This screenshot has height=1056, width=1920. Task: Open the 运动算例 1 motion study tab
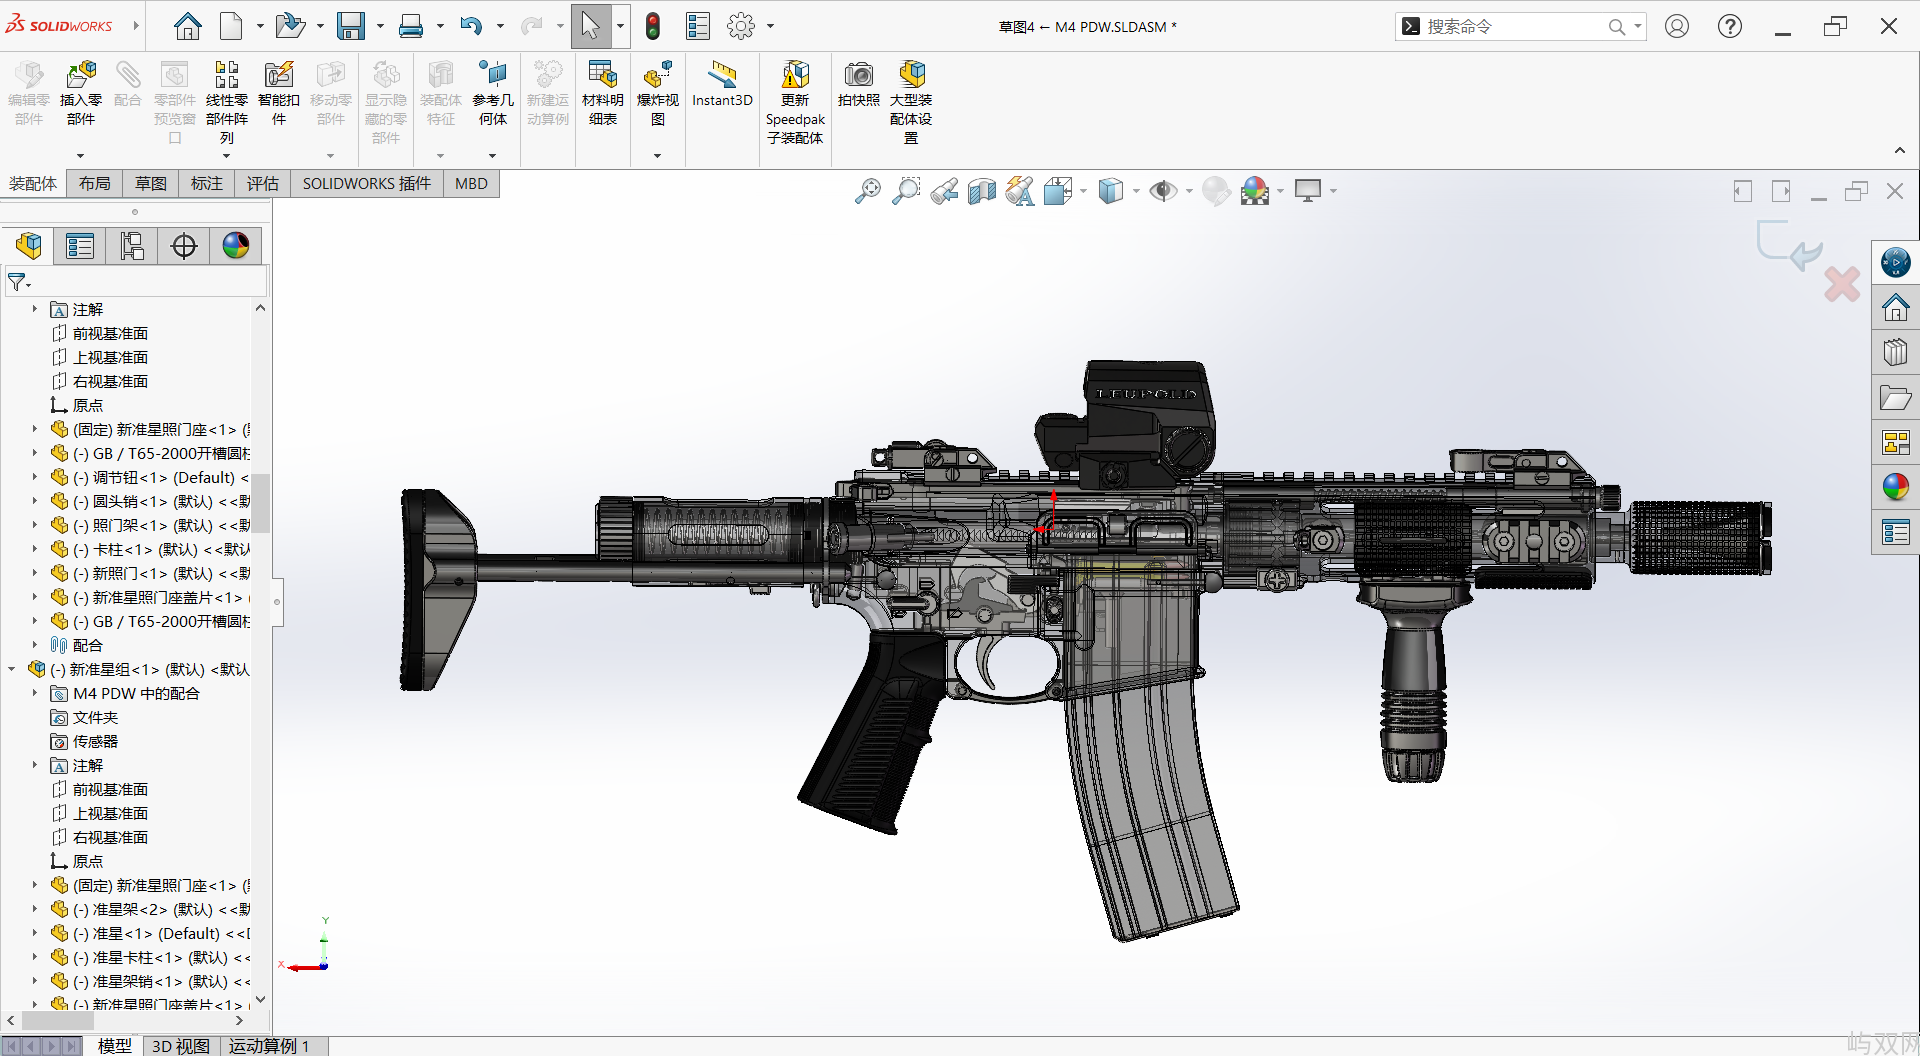point(269,1046)
